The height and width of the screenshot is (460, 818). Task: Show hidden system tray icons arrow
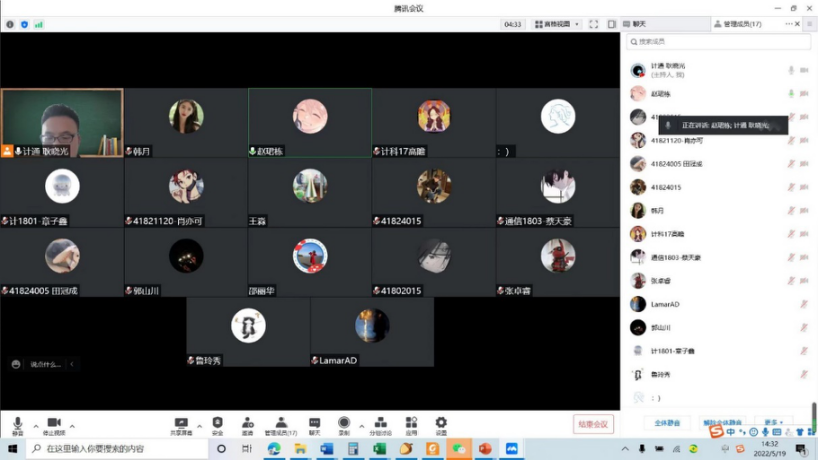click(x=625, y=449)
